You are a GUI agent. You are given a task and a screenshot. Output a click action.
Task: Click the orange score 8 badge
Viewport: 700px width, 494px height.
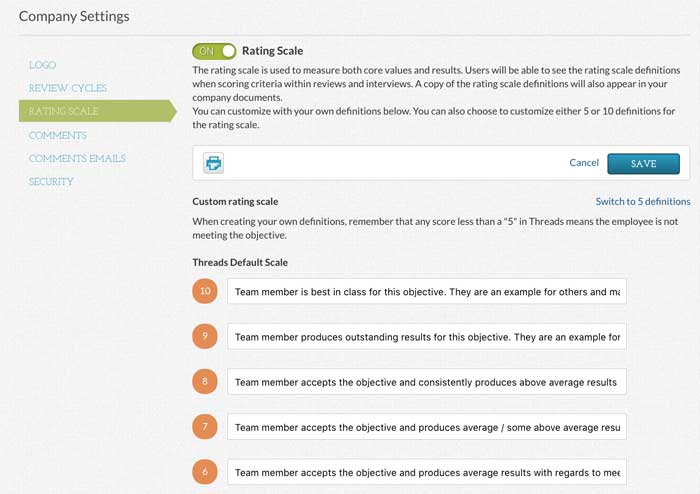(x=205, y=381)
